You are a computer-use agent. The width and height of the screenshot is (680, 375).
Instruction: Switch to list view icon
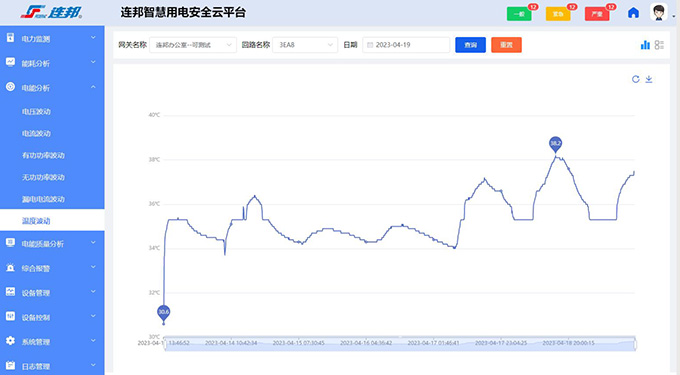pos(659,45)
